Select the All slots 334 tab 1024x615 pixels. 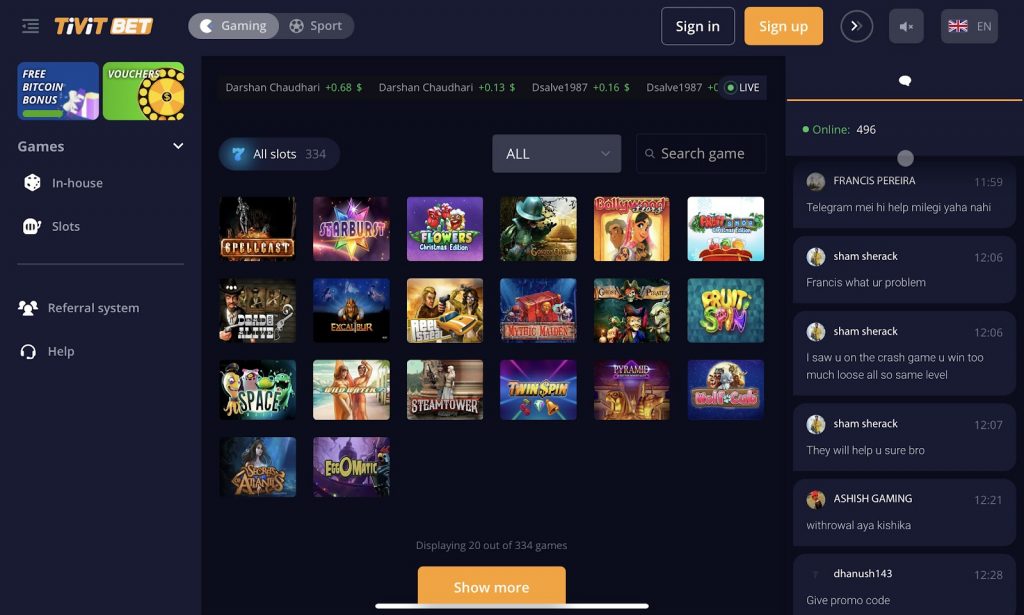pyautogui.click(x=279, y=154)
